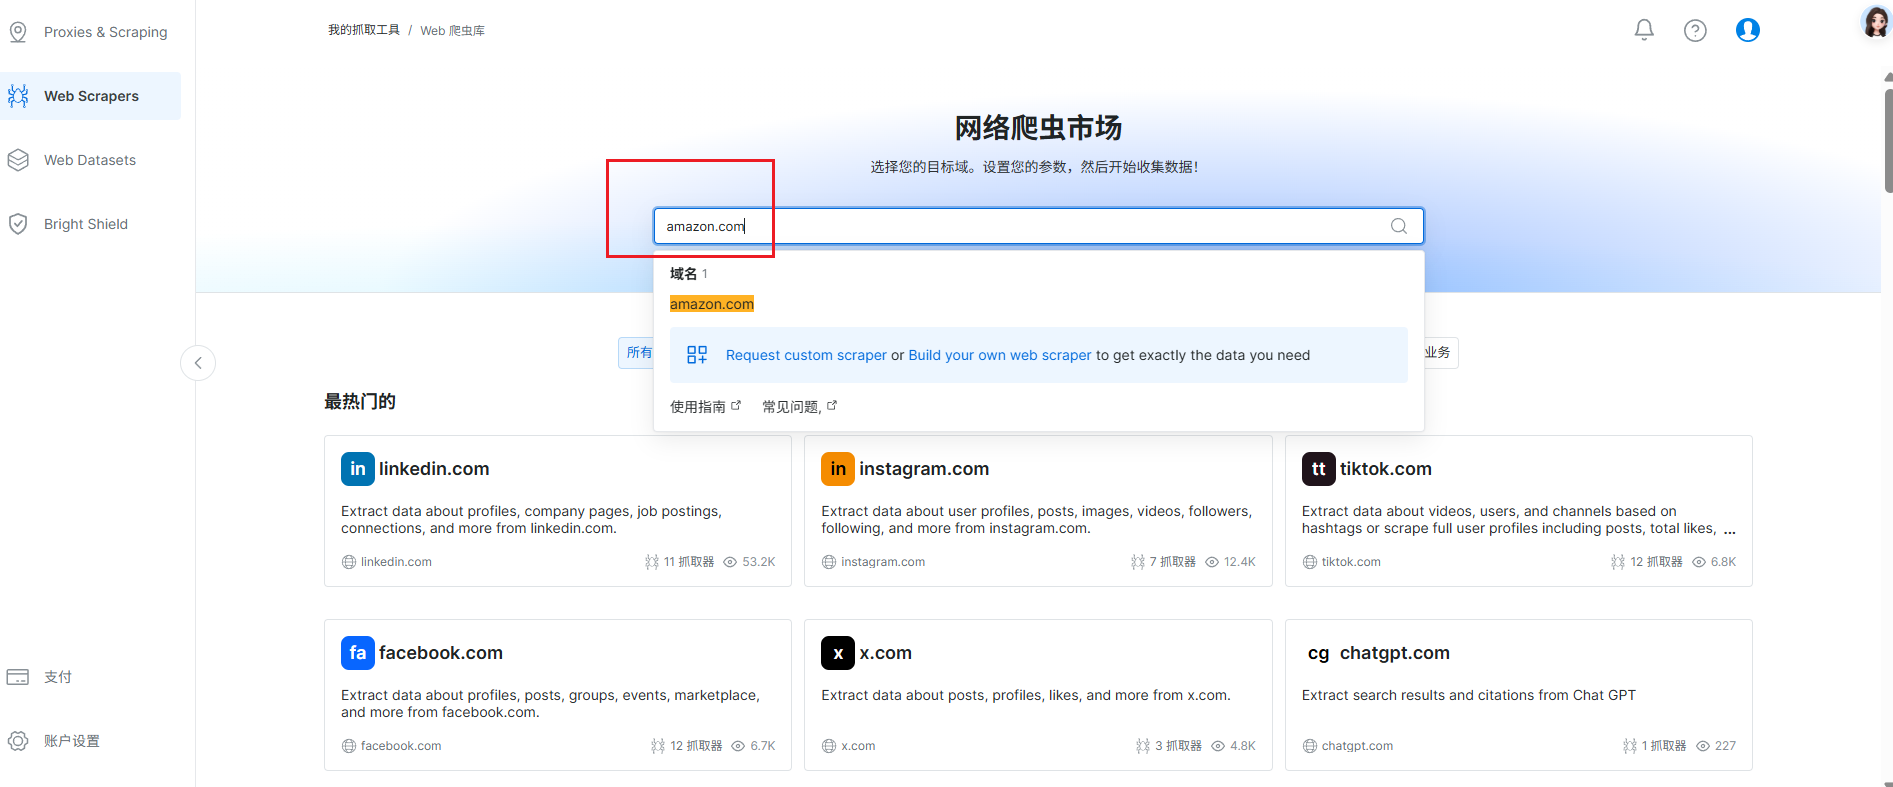1893x787 pixels.
Task: Click the help question mark icon
Action: point(1695,31)
